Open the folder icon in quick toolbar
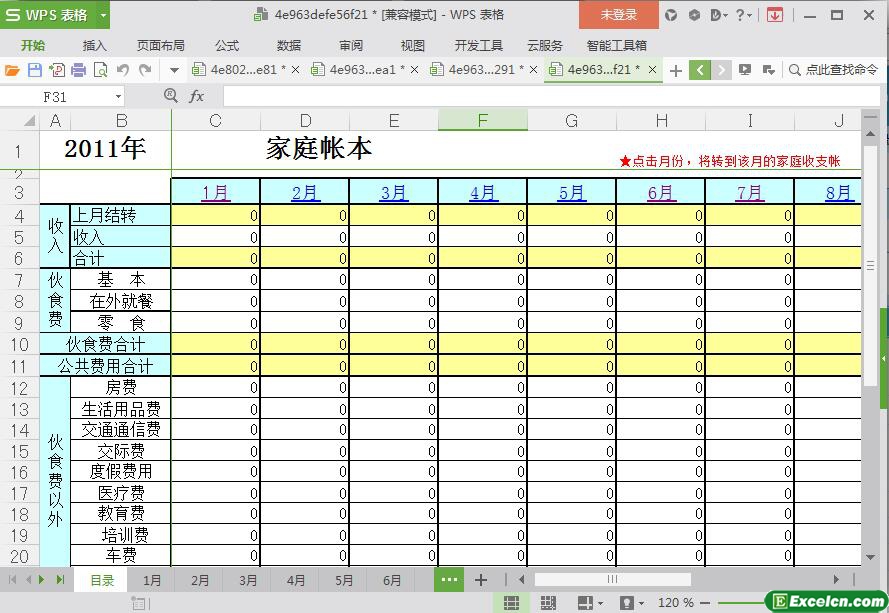Image resolution: width=889 pixels, height=613 pixels. click(x=12, y=70)
